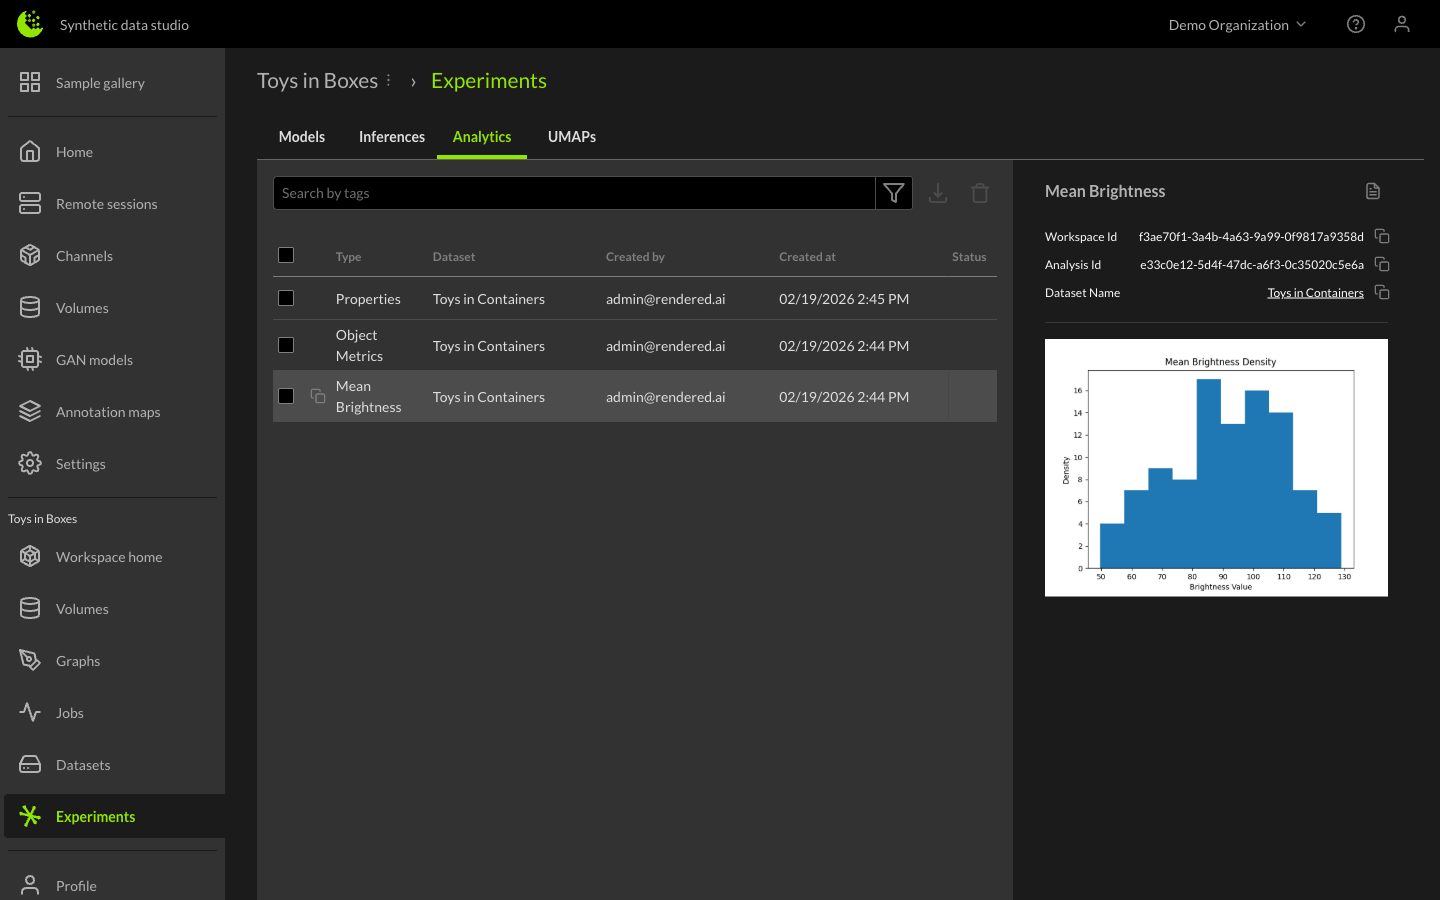Click the filter funnel icon

pyautogui.click(x=893, y=193)
